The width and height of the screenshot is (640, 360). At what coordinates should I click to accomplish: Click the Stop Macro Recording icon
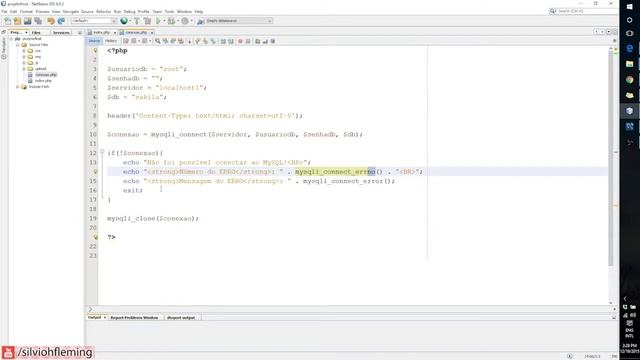coord(248,41)
